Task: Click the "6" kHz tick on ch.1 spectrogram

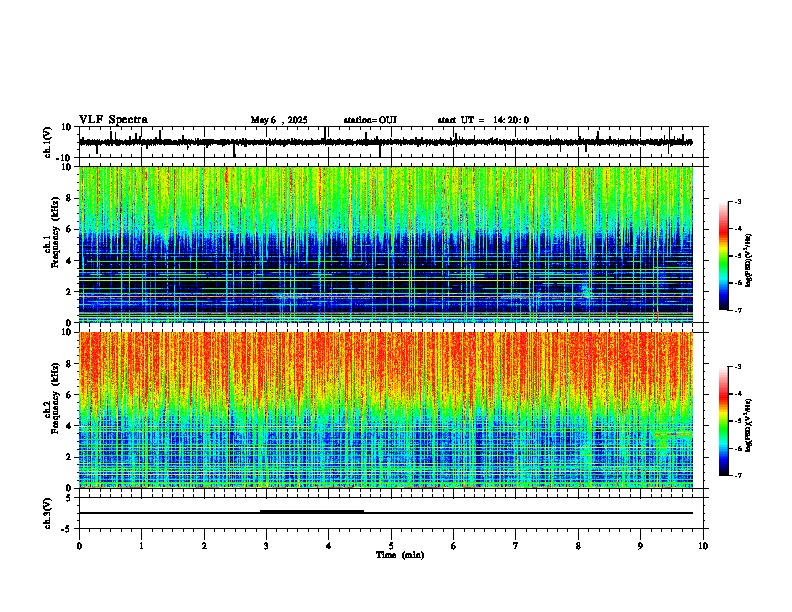Action: tap(70, 229)
